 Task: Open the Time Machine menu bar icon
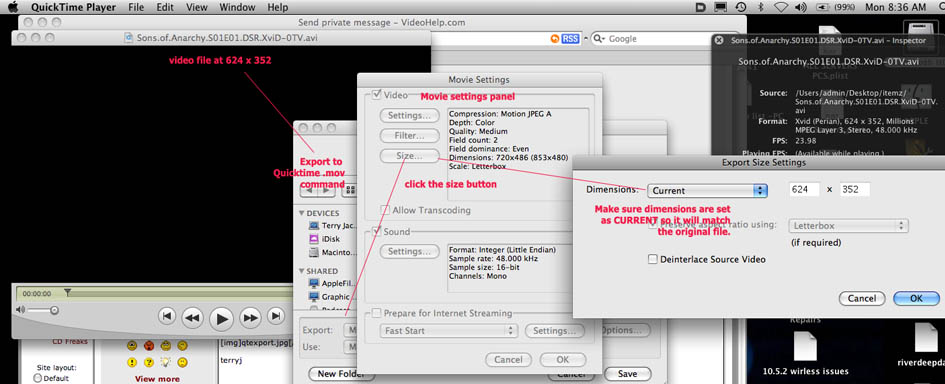(740, 7)
